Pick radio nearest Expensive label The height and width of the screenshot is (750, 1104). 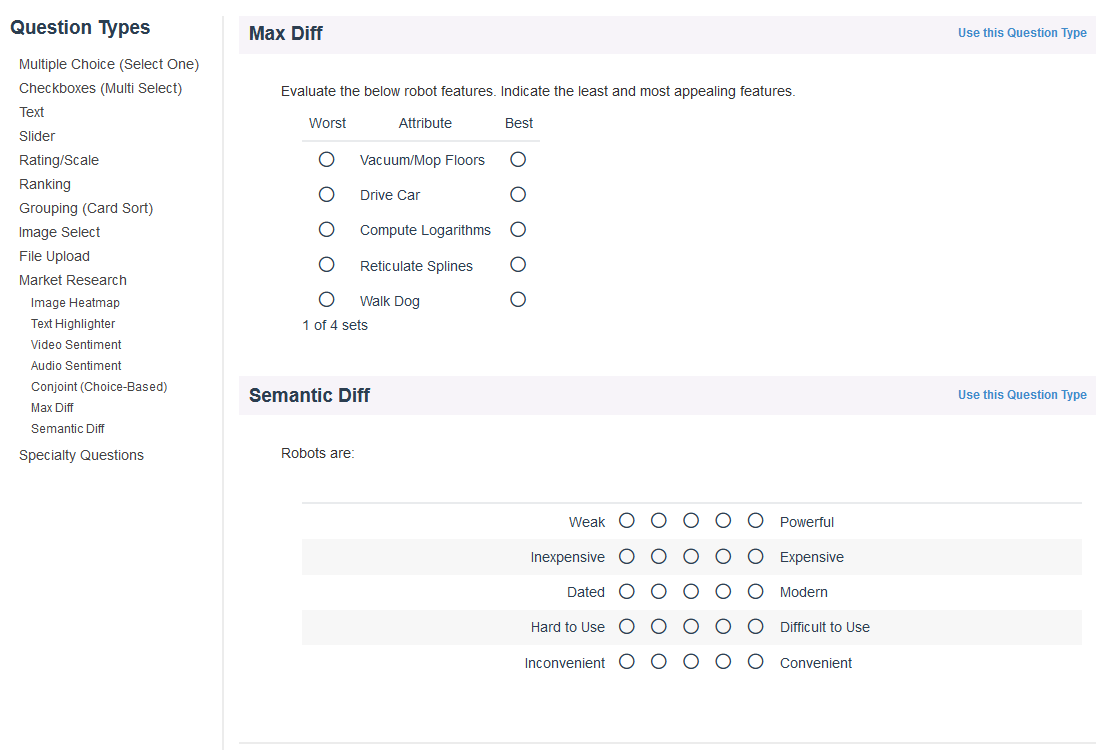pos(756,556)
